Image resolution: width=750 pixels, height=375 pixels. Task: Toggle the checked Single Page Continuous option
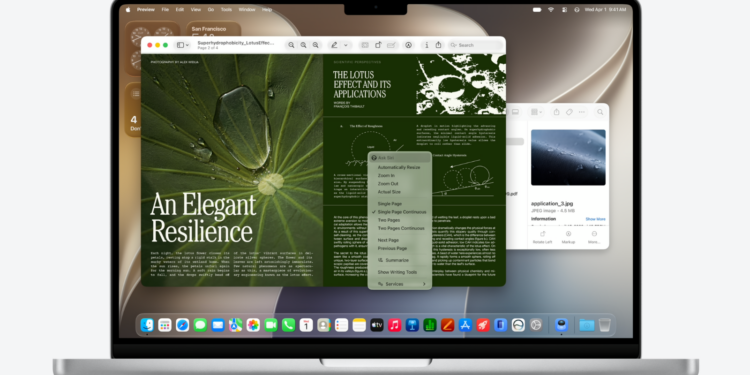coord(400,212)
